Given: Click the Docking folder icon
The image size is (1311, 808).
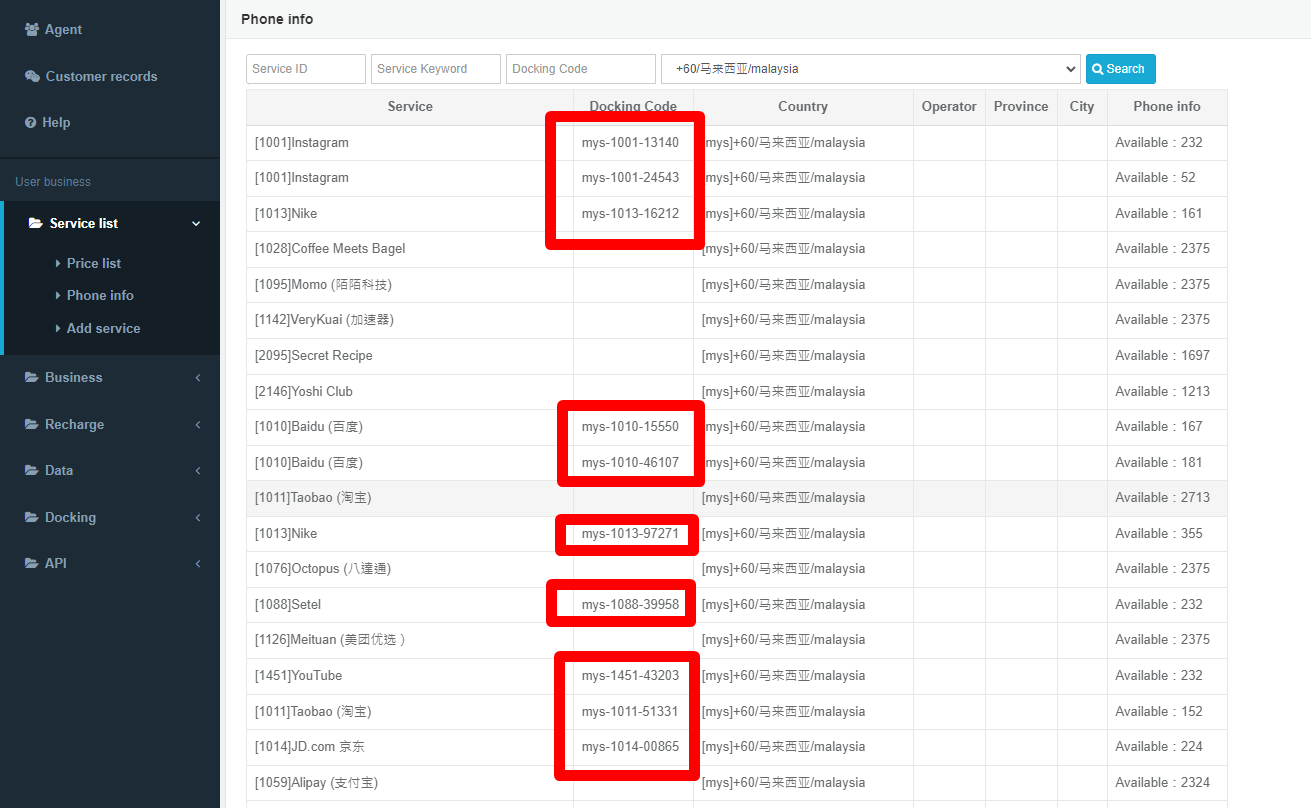Looking at the screenshot, I should (x=32, y=518).
